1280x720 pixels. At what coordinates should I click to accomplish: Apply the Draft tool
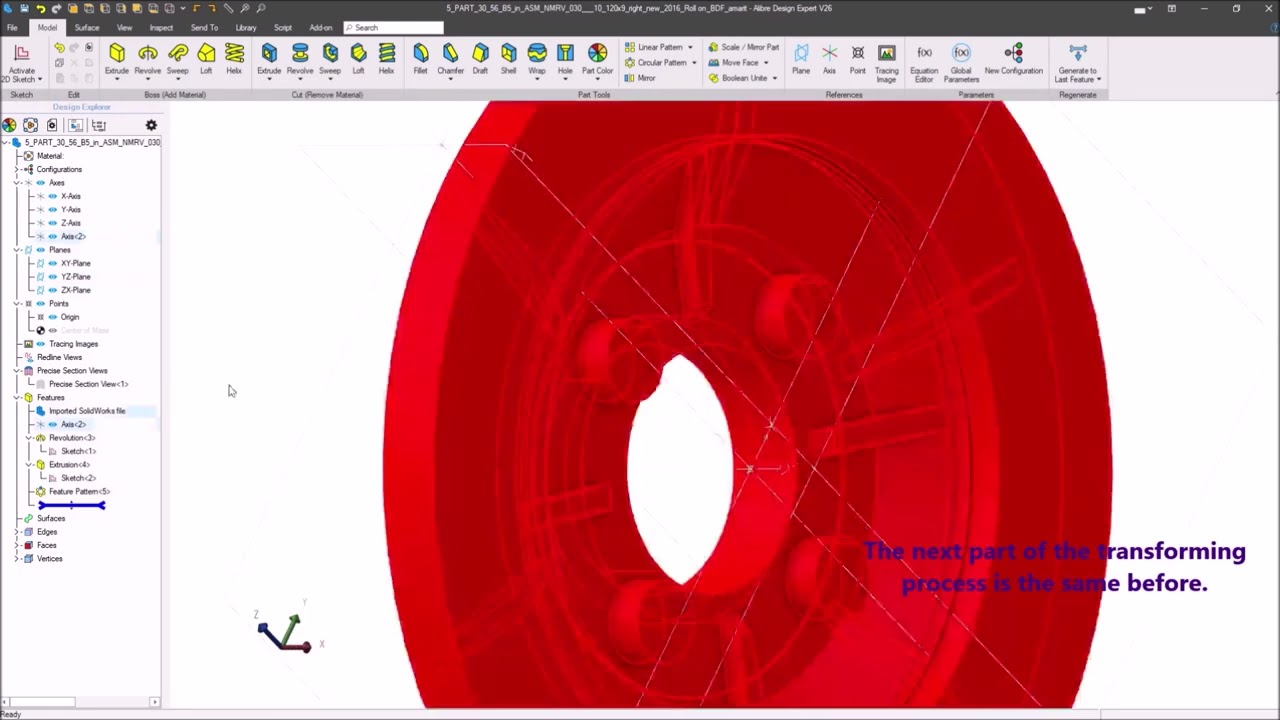(x=481, y=58)
